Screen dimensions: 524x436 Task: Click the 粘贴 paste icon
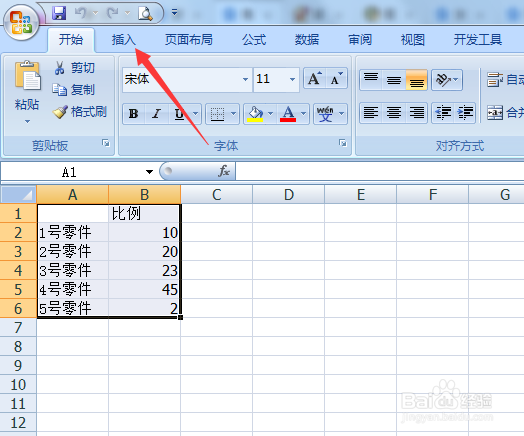(27, 76)
